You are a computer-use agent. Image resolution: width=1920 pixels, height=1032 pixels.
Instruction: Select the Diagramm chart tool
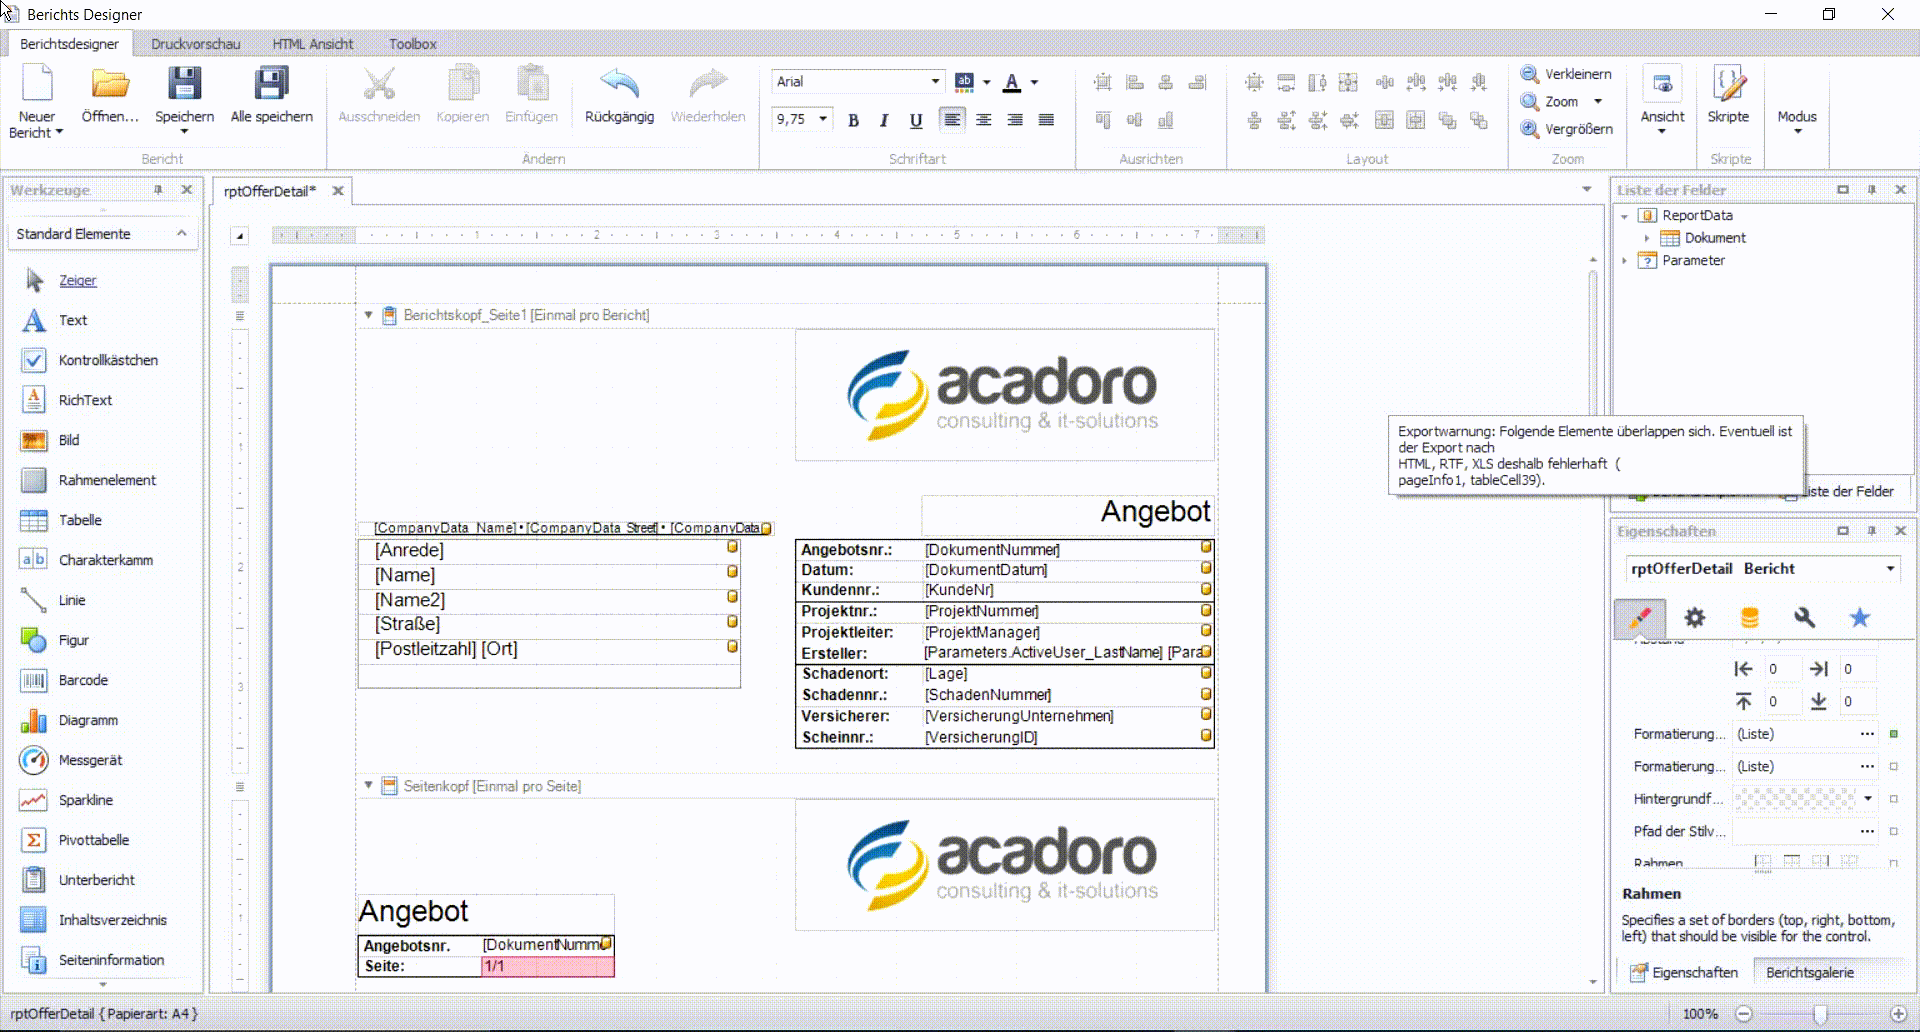tap(87, 720)
